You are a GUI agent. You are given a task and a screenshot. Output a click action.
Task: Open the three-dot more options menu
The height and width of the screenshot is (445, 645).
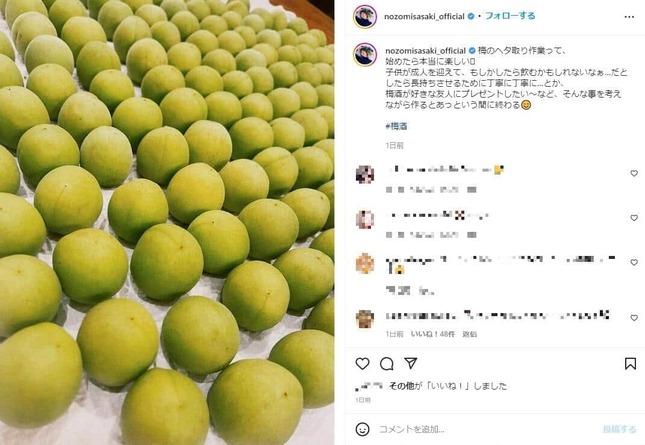pos(629,17)
